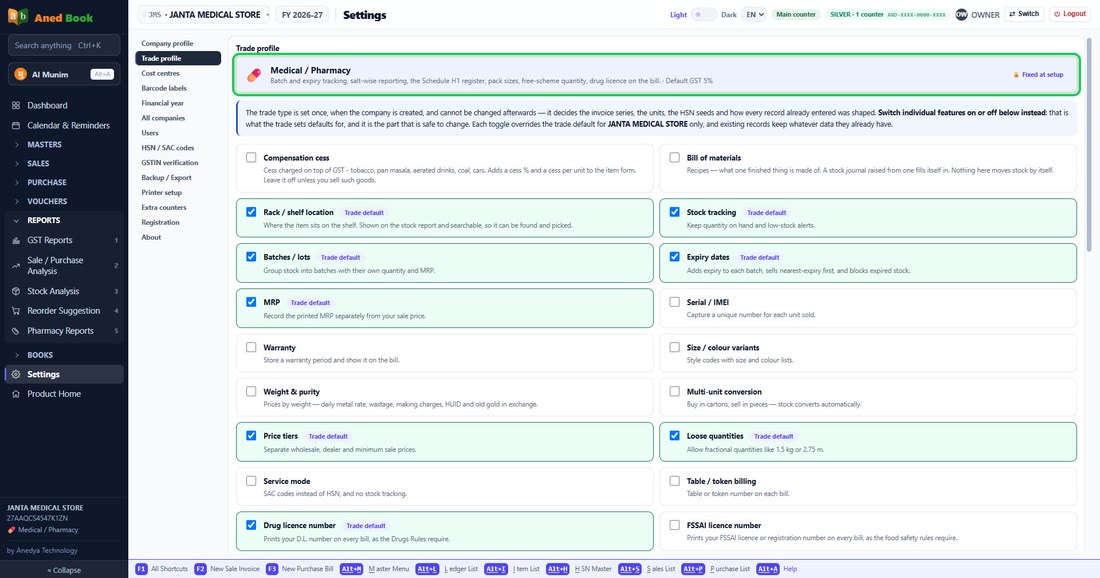Click the F1 All Shortcuts key badge
This screenshot has height=578, width=1100.
coord(141,569)
